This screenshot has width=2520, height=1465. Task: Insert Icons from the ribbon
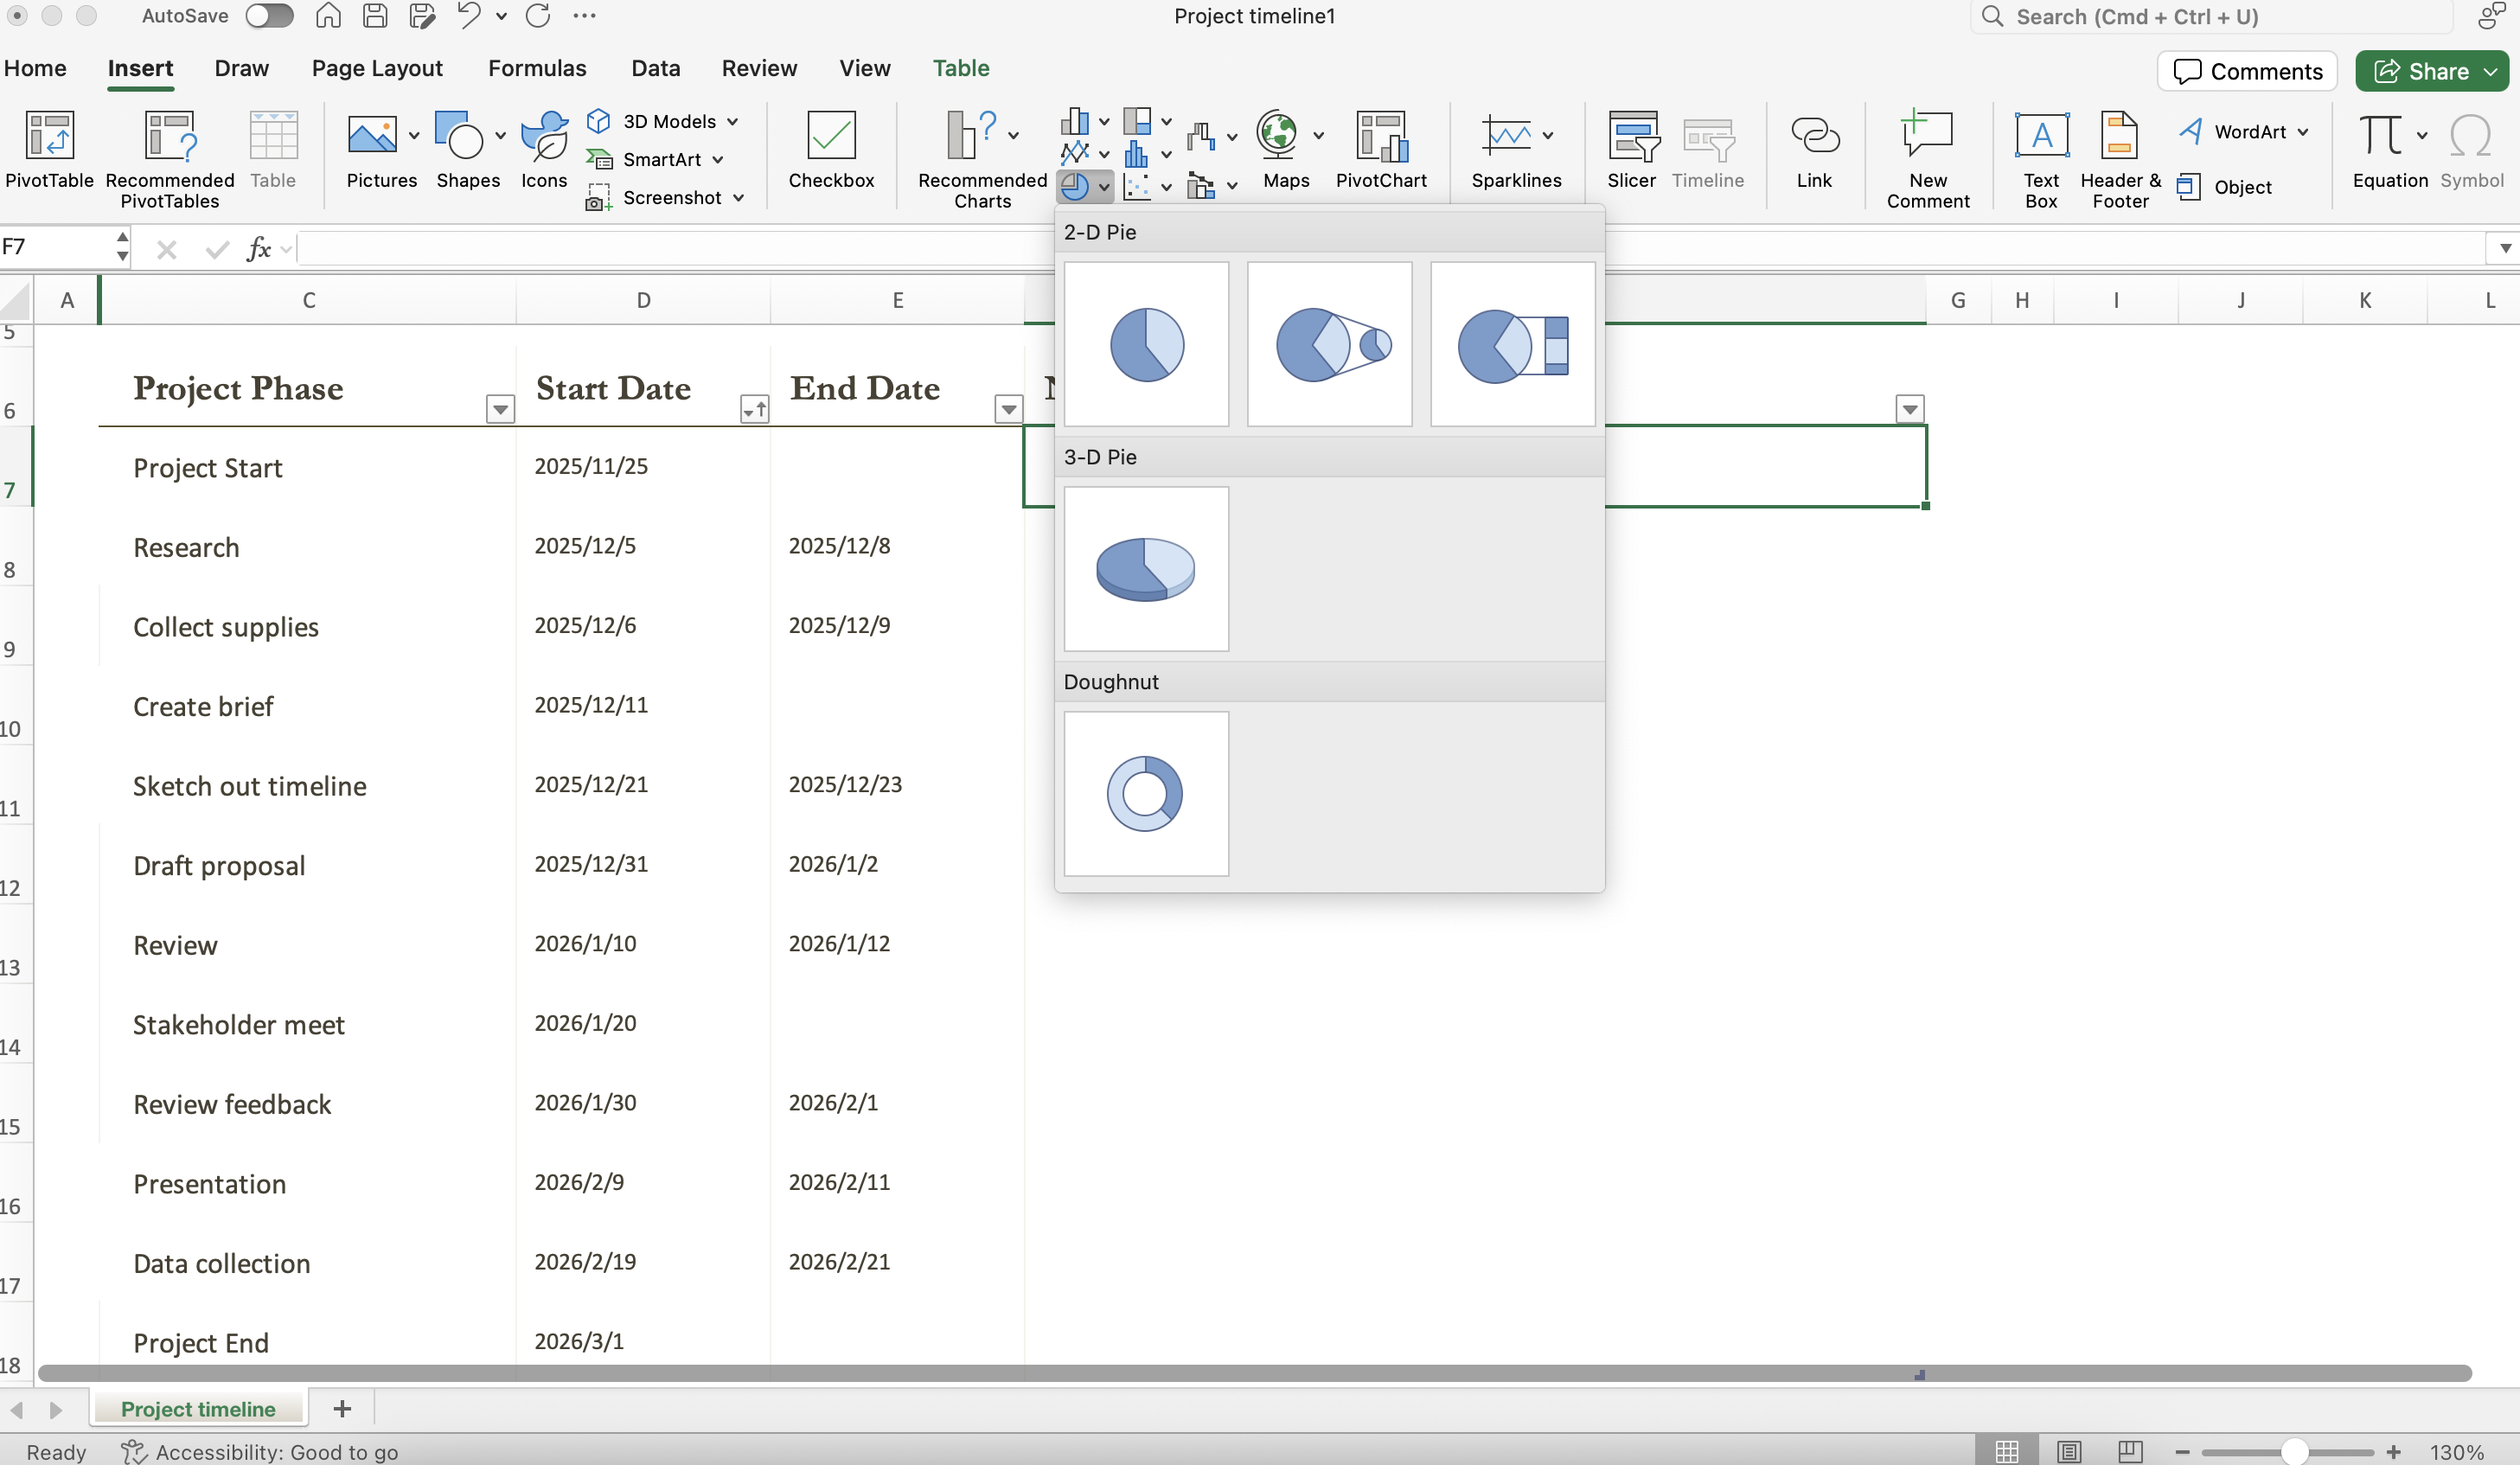[x=544, y=149]
